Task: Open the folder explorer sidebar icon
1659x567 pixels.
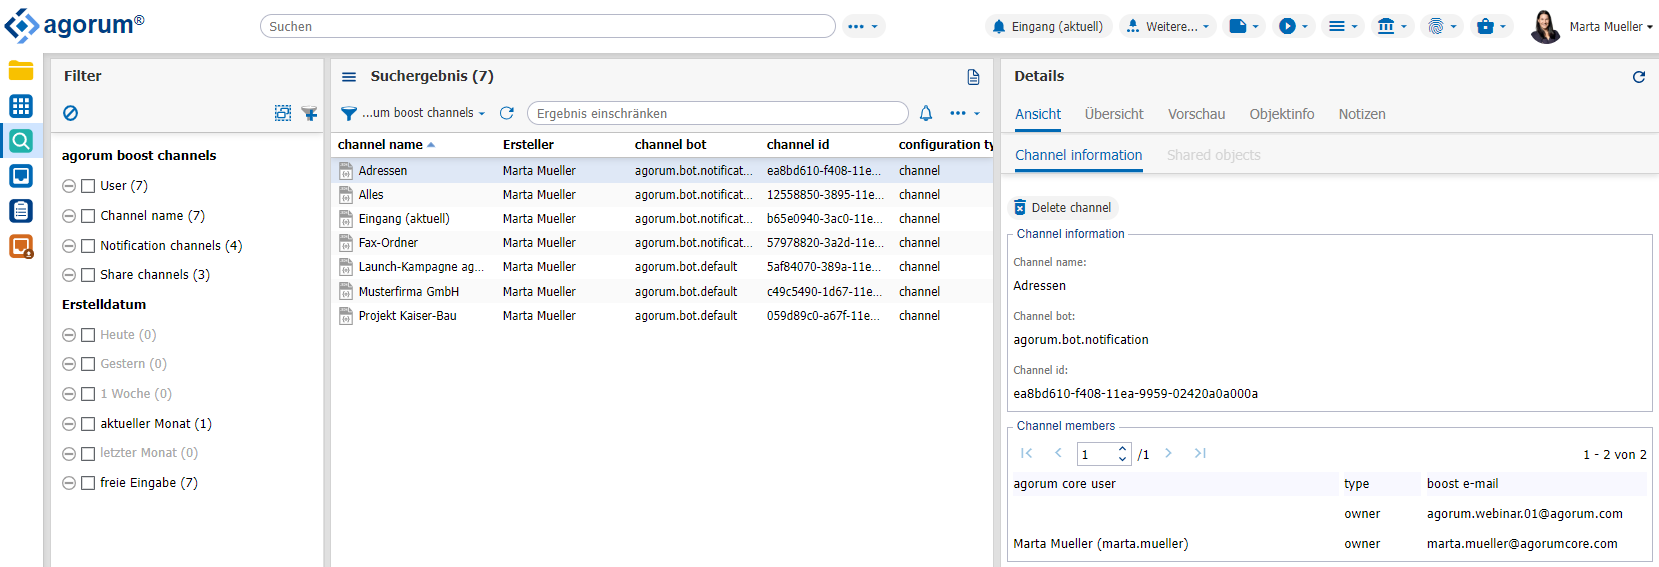Action: click(21, 70)
